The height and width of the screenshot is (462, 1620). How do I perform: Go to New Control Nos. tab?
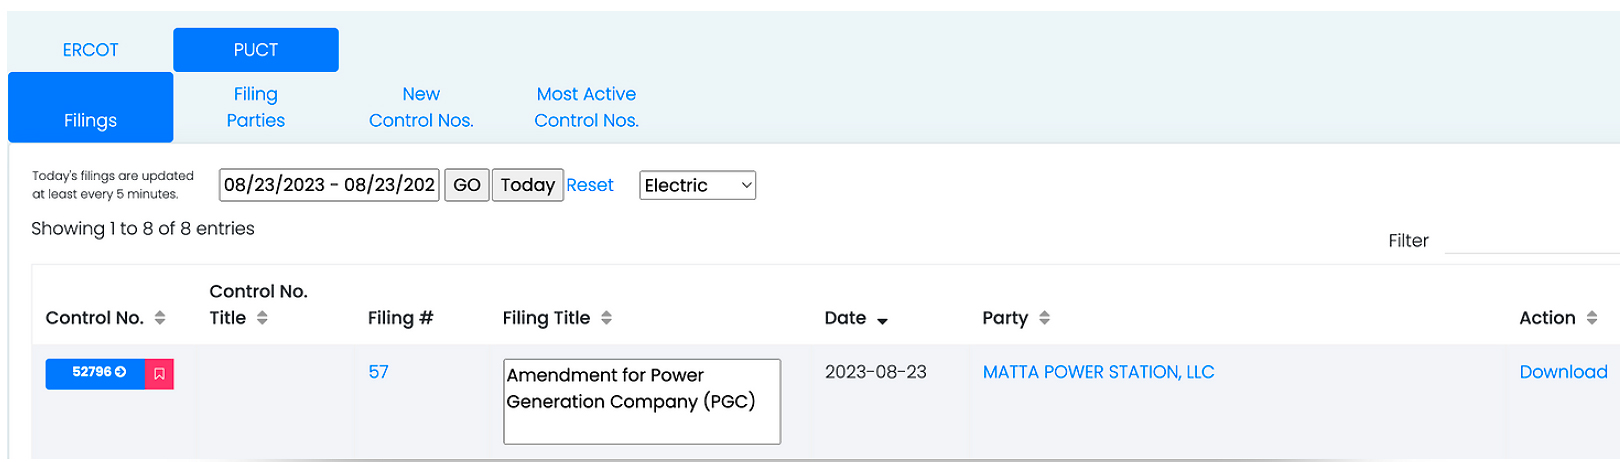pos(421,107)
